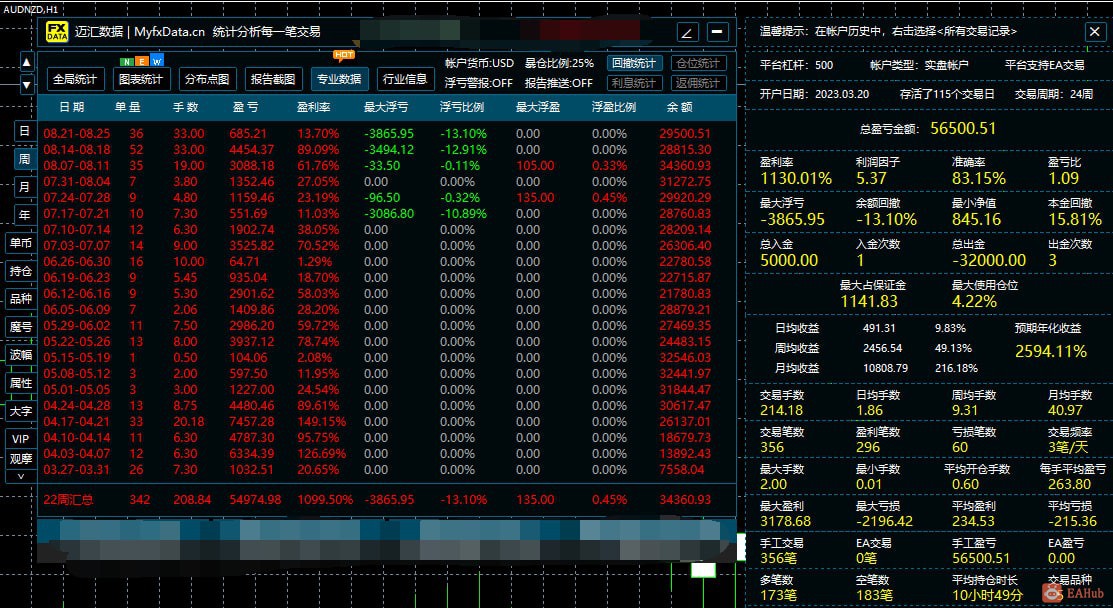Sort by 最大浮亏 column header

[386, 108]
